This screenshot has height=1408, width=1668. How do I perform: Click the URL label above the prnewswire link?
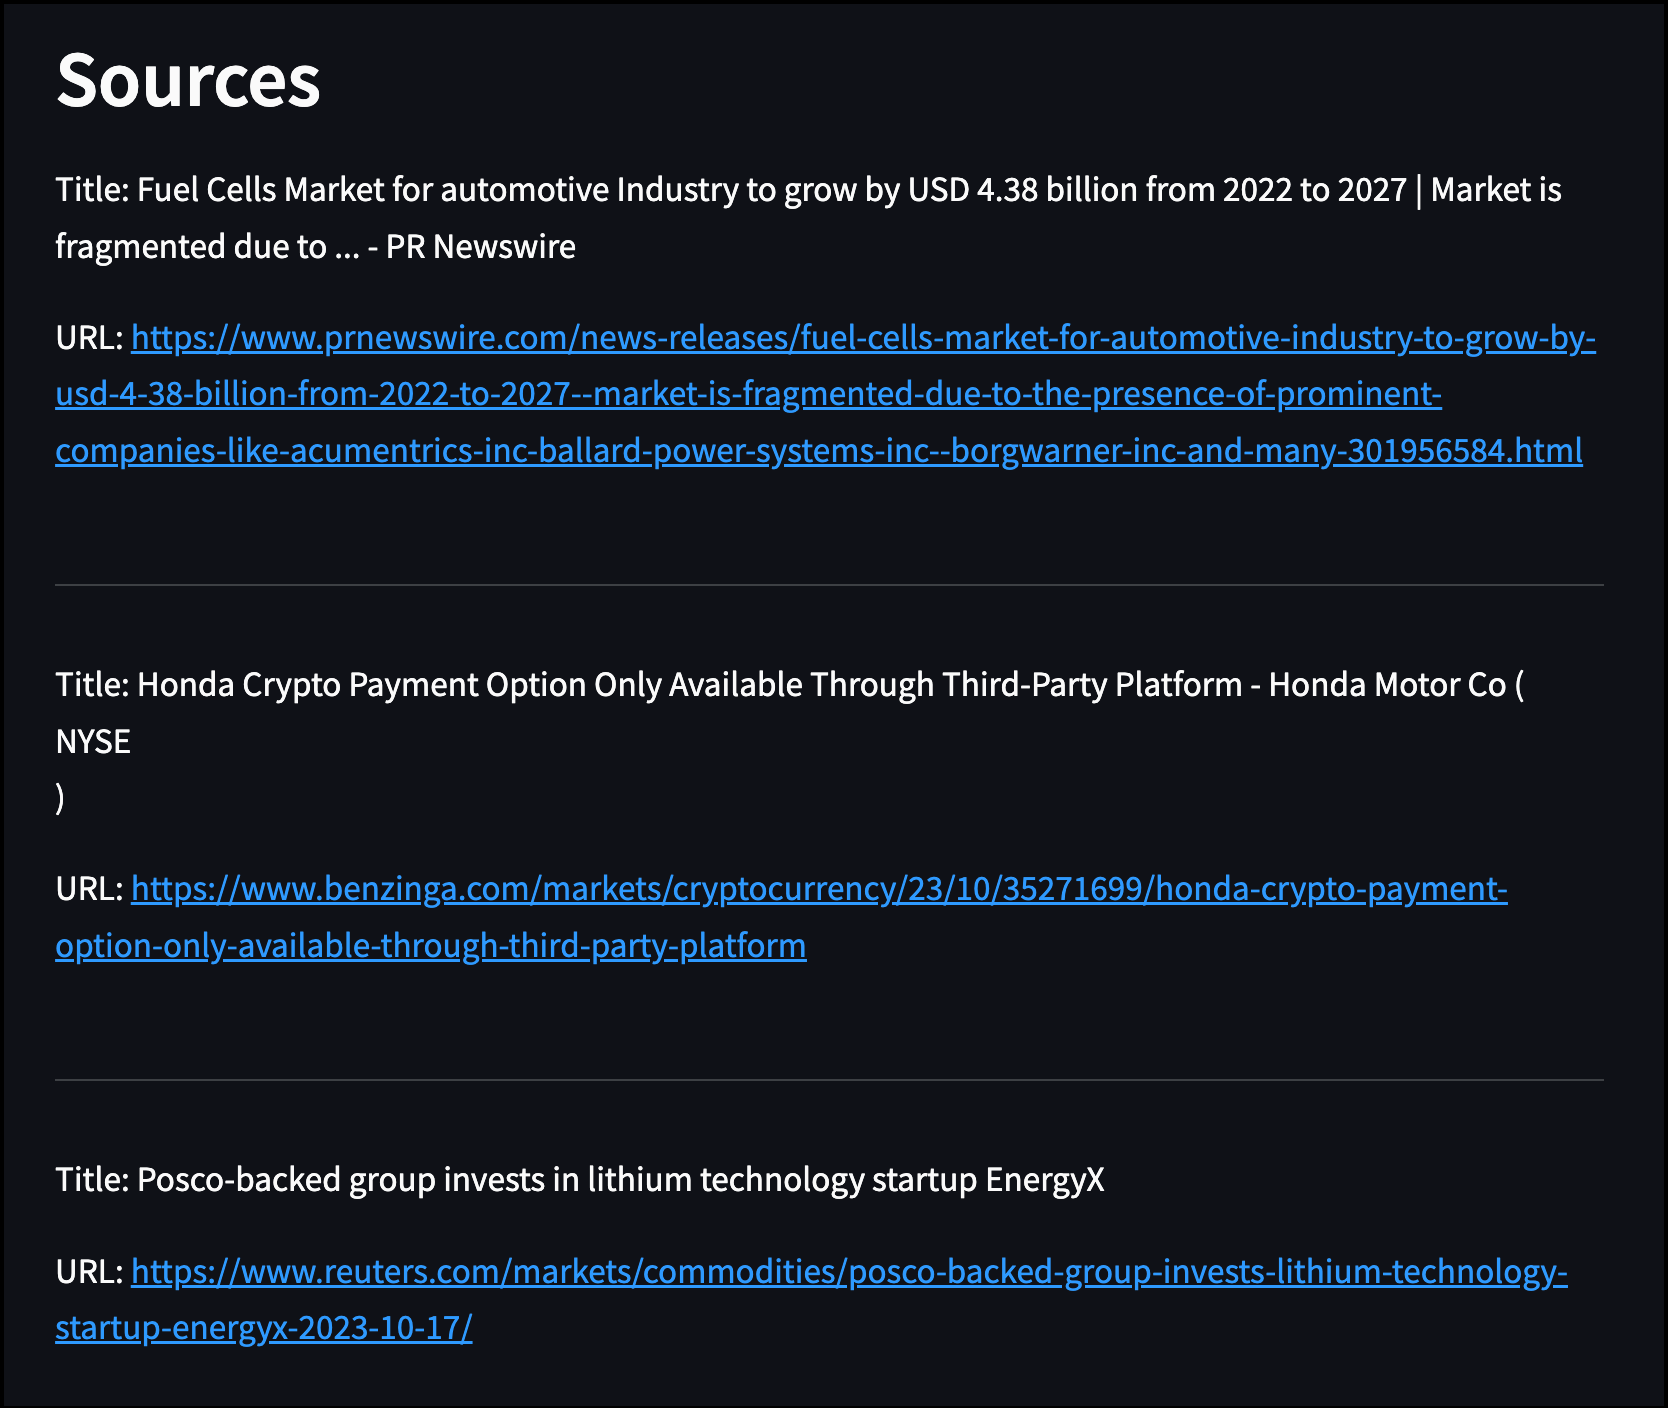pyautogui.click(x=88, y=340)
